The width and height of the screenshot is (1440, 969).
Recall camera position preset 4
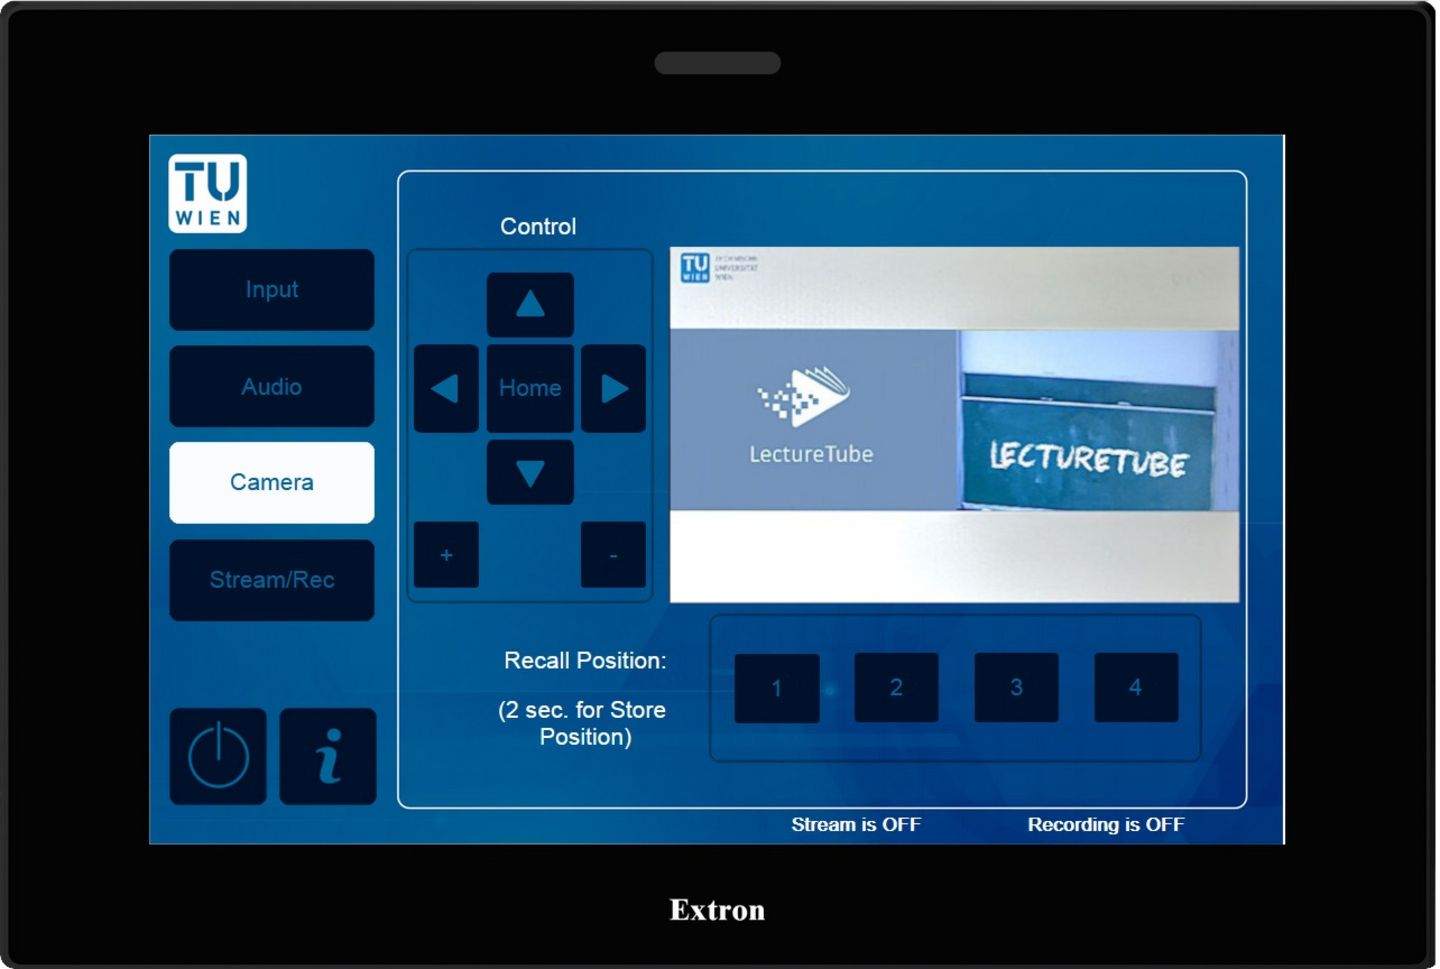[x=1136, y=688]
